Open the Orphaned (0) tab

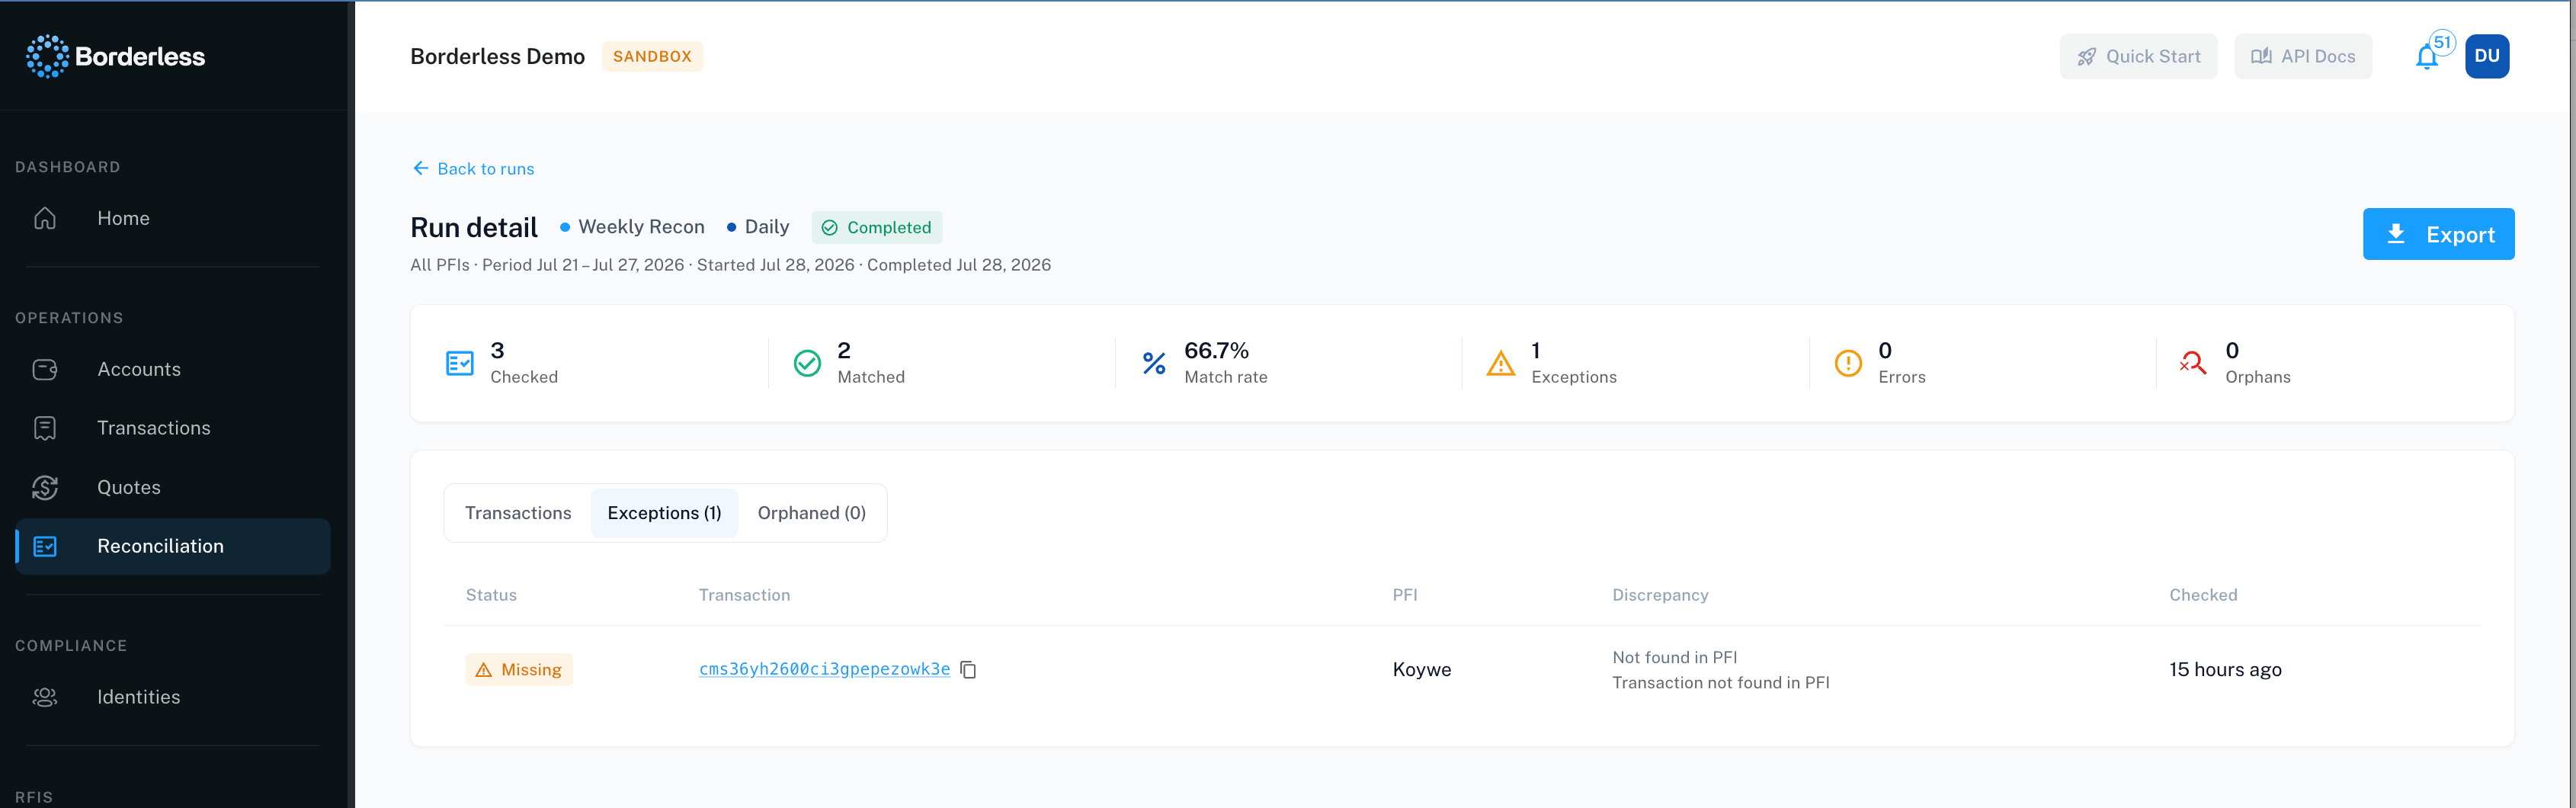click(x=811, y=513)
